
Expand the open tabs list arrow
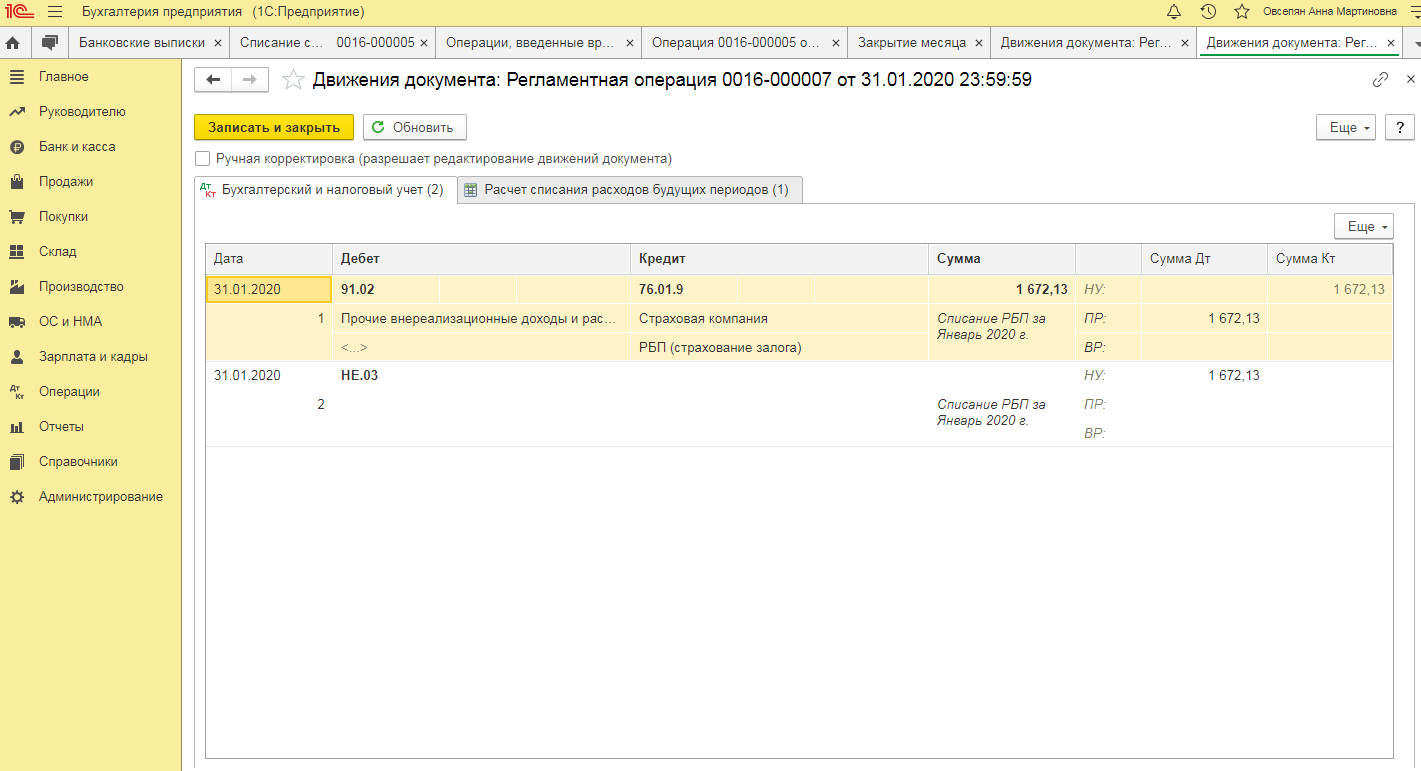pos(1416,44)
